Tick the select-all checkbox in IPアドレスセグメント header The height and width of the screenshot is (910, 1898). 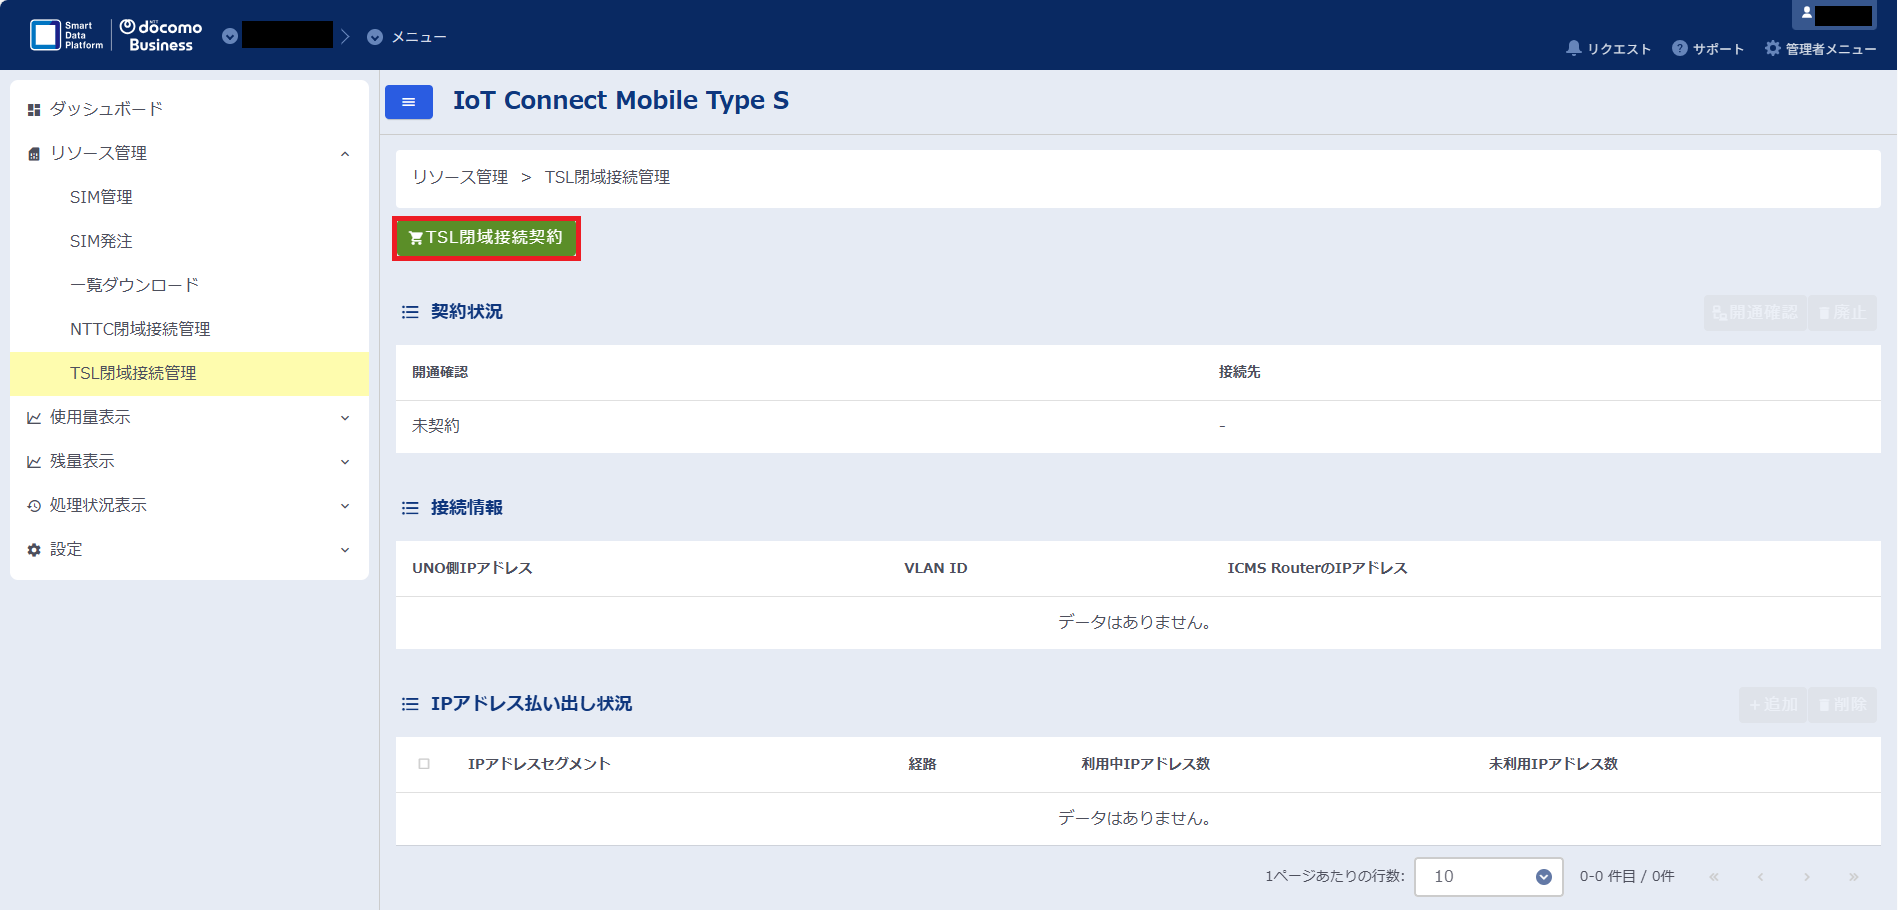click(x=424, y=764)
